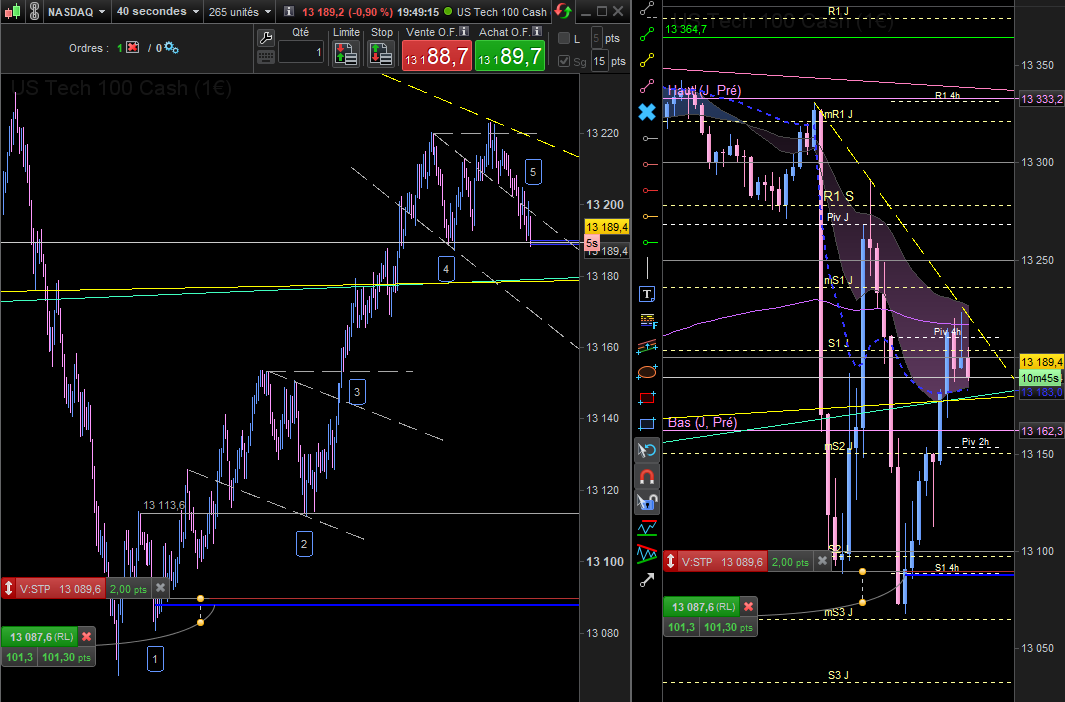Click the chain link chart-linking icon
The image size is (1065, 702).
(x=34, y=12)
